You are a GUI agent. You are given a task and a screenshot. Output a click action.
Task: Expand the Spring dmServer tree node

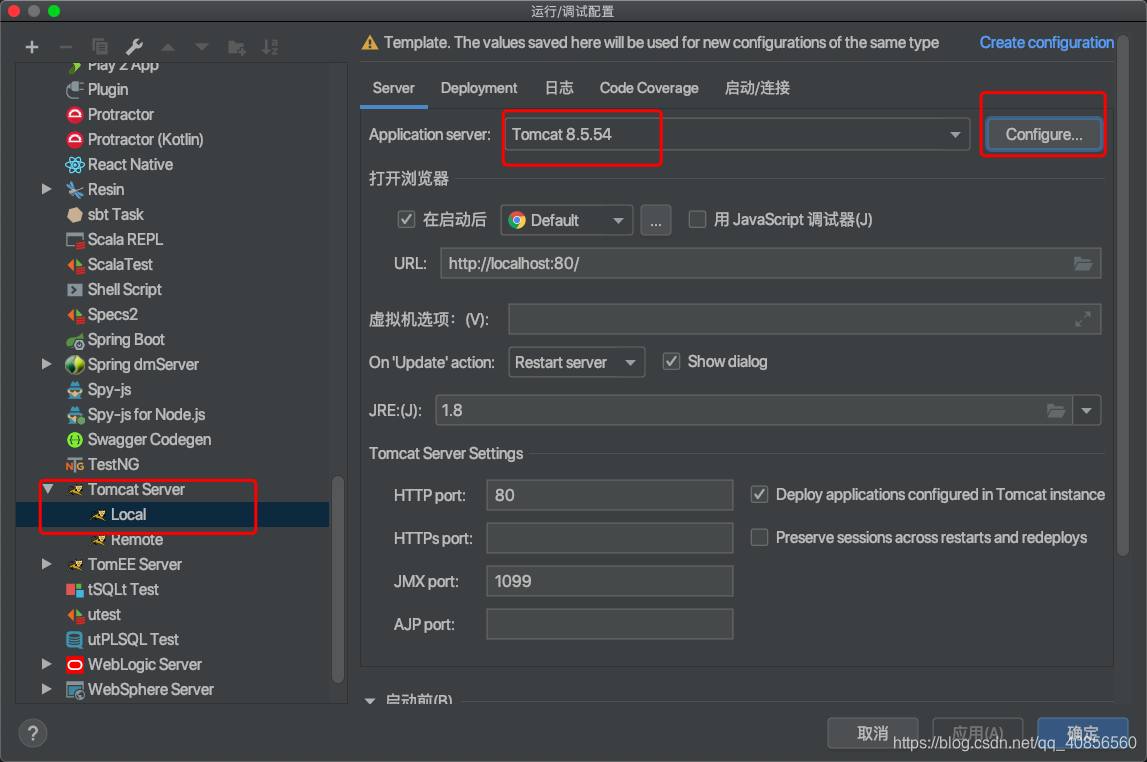tap(47, 364)
